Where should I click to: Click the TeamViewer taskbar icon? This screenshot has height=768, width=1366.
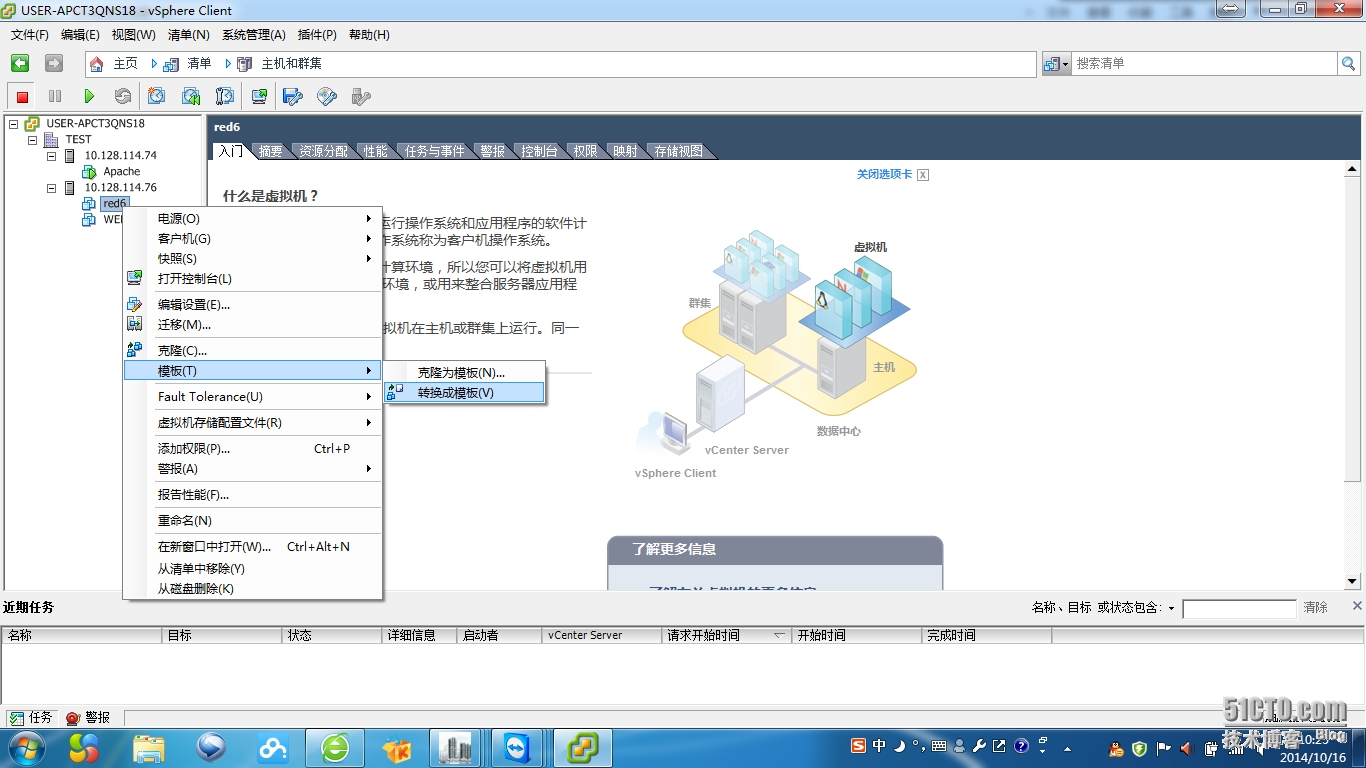coord(518,747)
